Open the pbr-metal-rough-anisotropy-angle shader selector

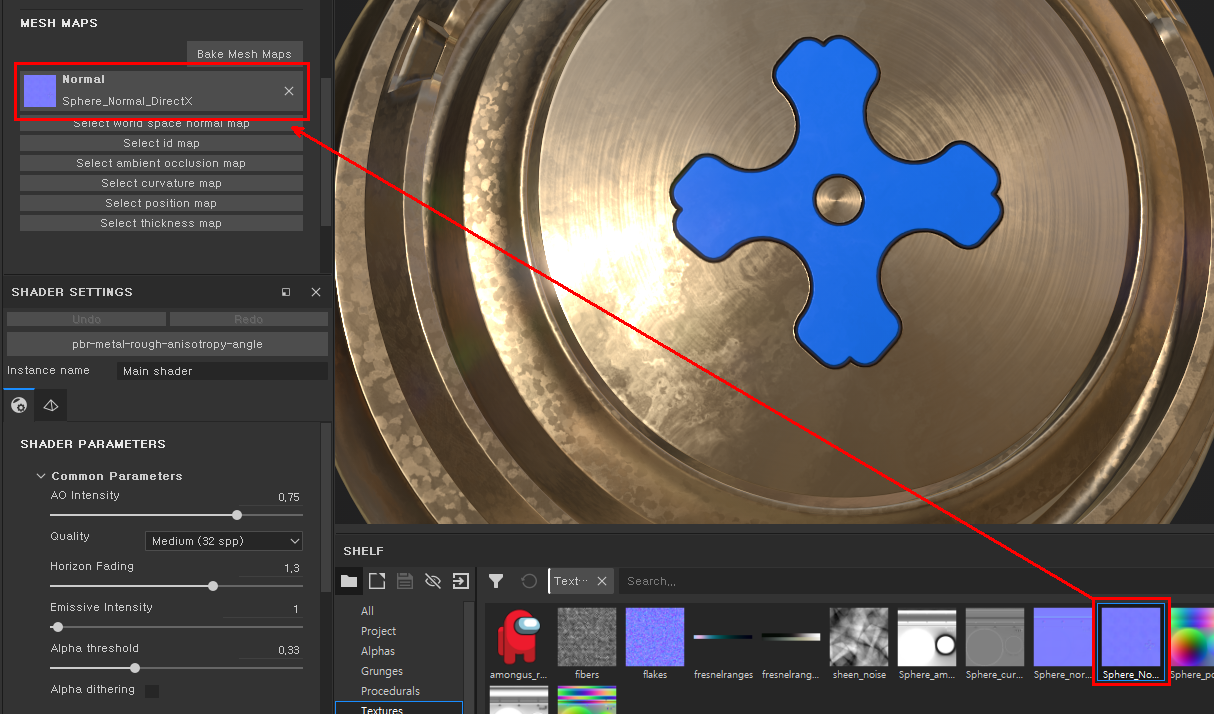(x=167, y=344)
